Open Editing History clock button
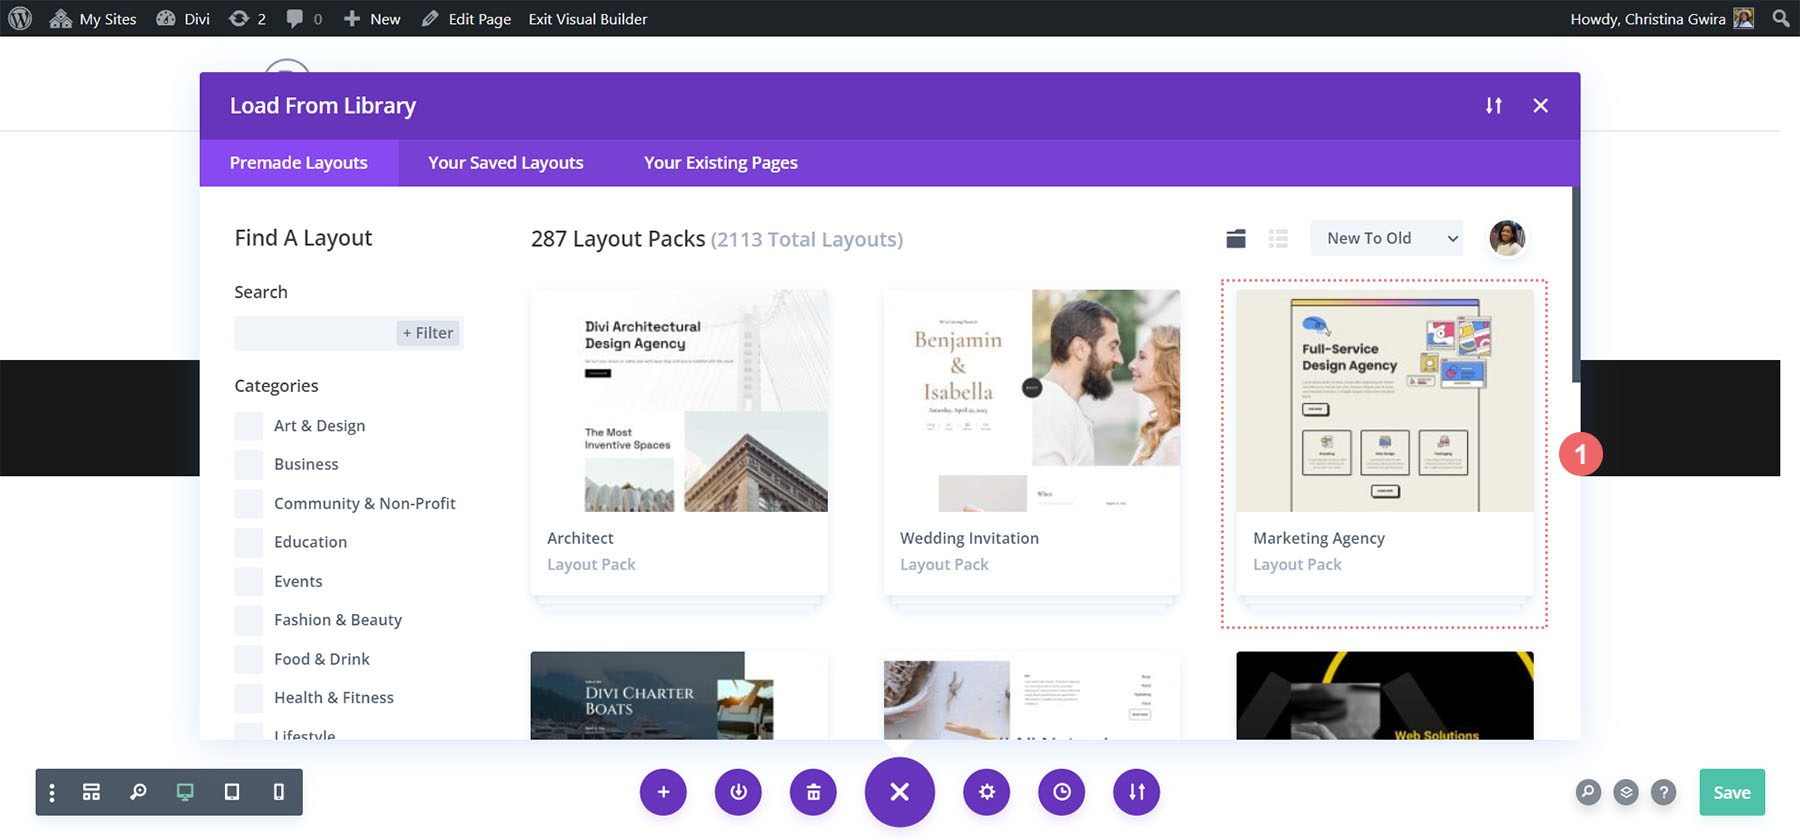 tap(1062, 792)
